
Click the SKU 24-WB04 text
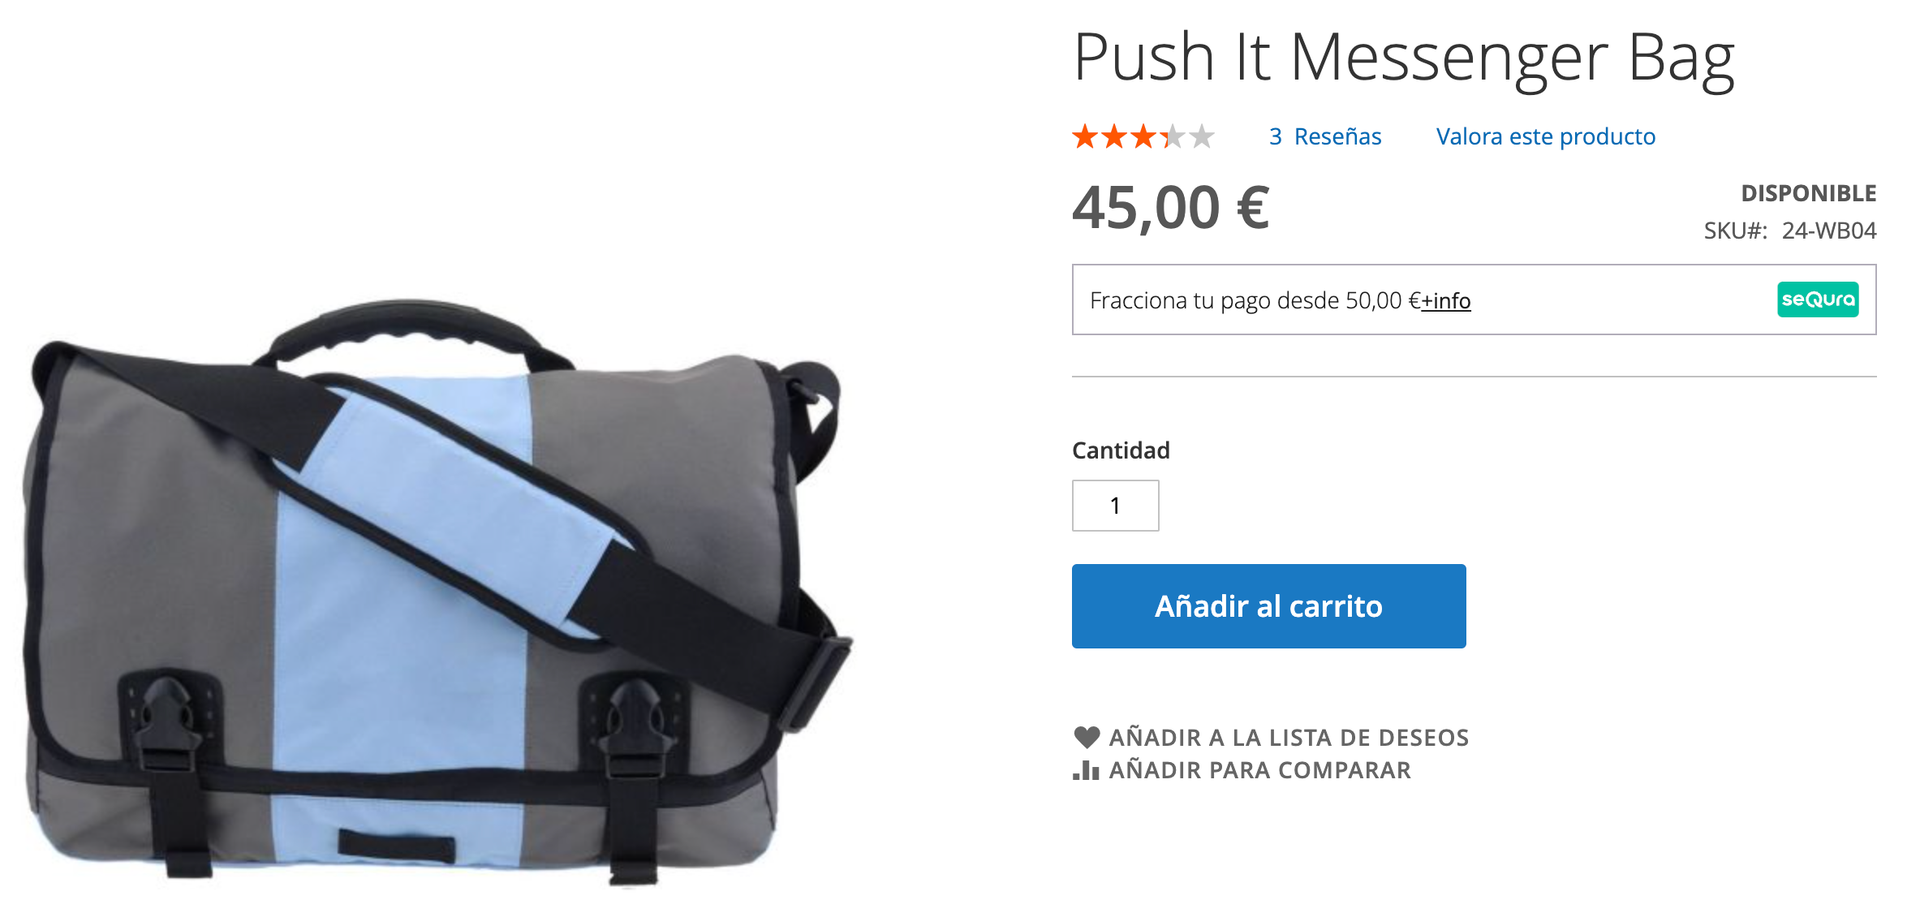coord(1790,231)
